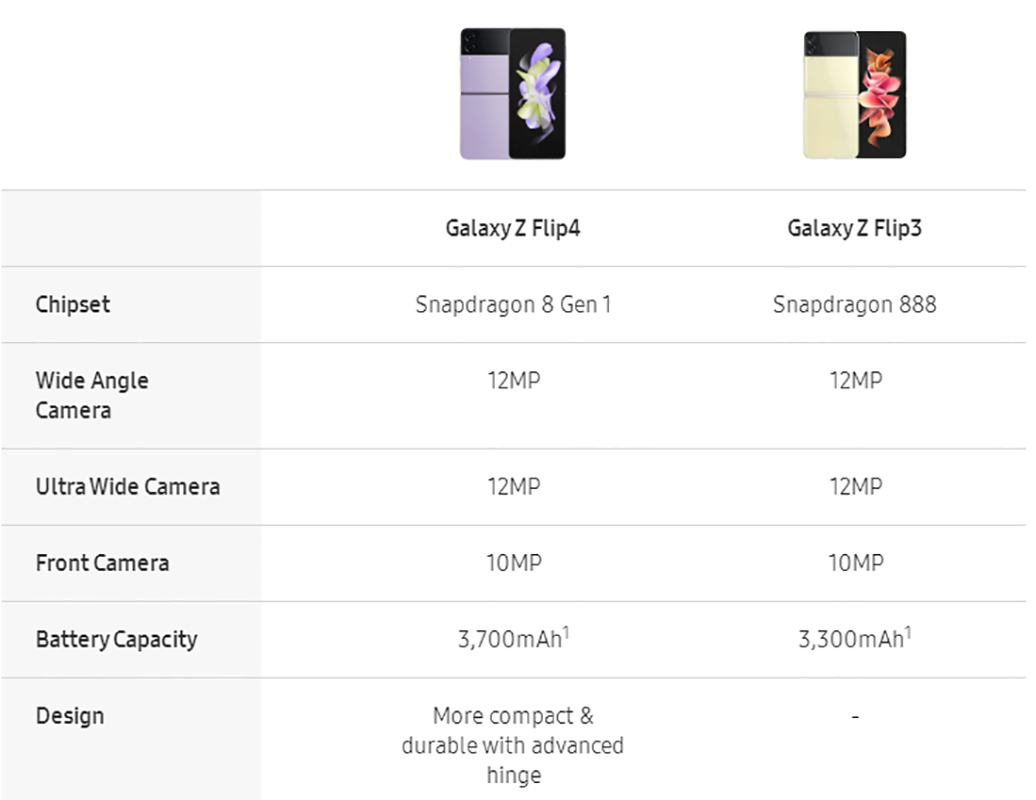1036x800 pixels.
Task: Click Flip4 Front Camera 10MP value
Action: [x=513, y=563]
